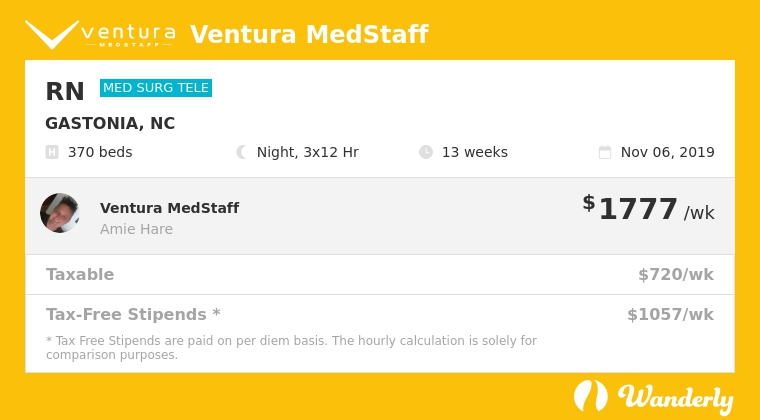Image resolution: width=760 pixels, height=420 pixels.
Task: Click Amie Hare's profile photo
Action: (60, 213)
